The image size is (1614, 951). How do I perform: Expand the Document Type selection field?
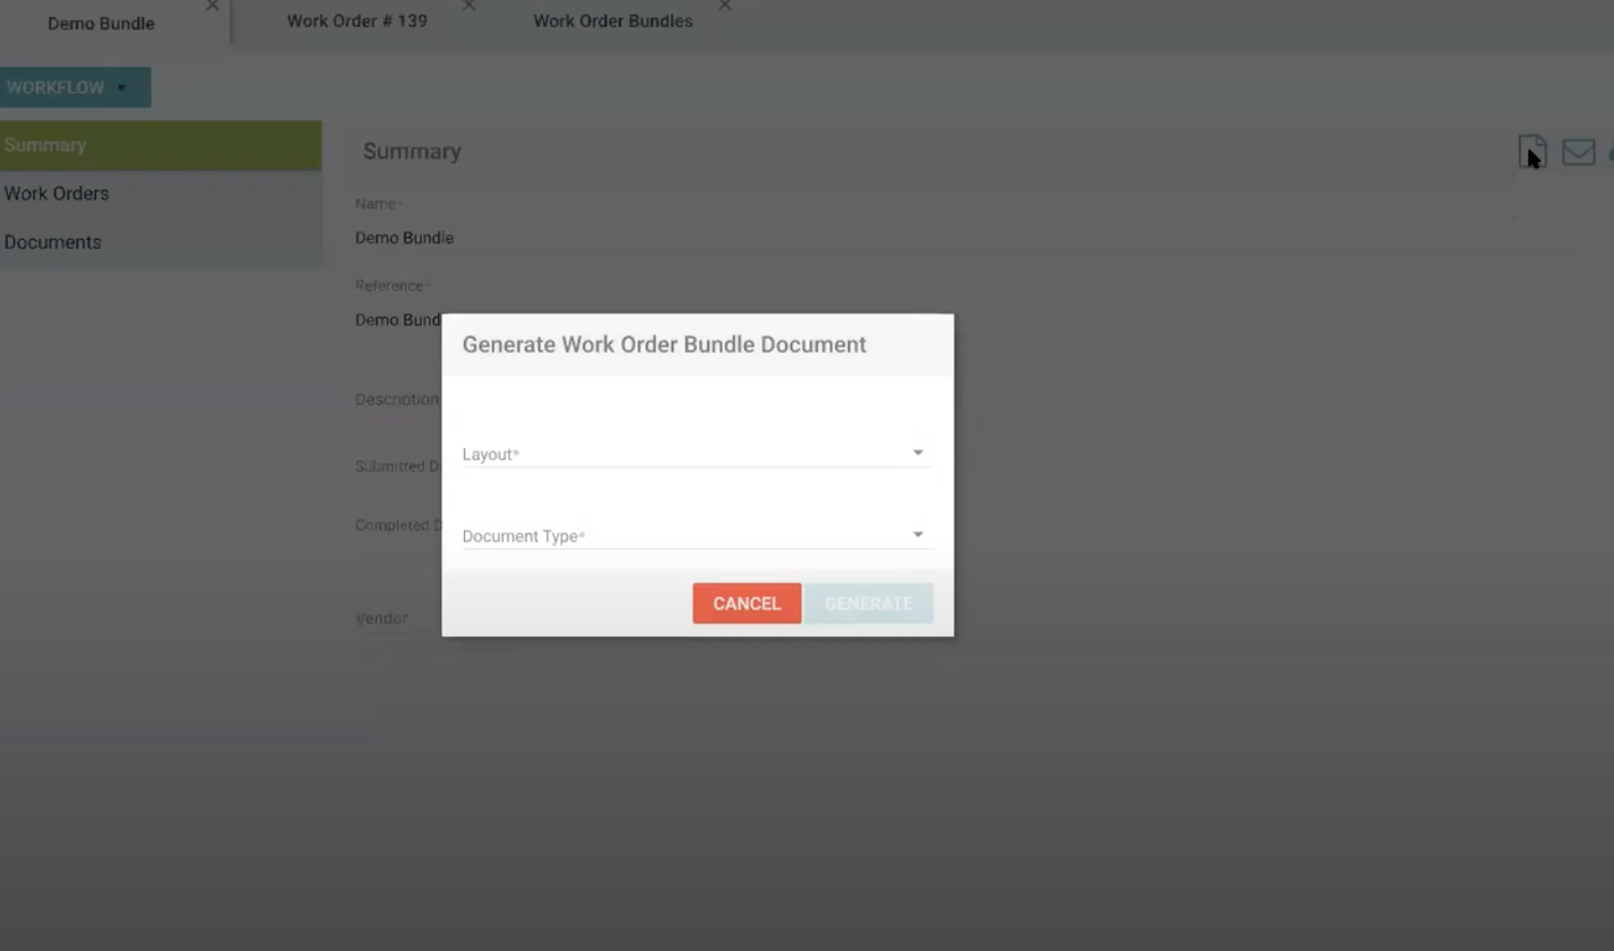690,535
